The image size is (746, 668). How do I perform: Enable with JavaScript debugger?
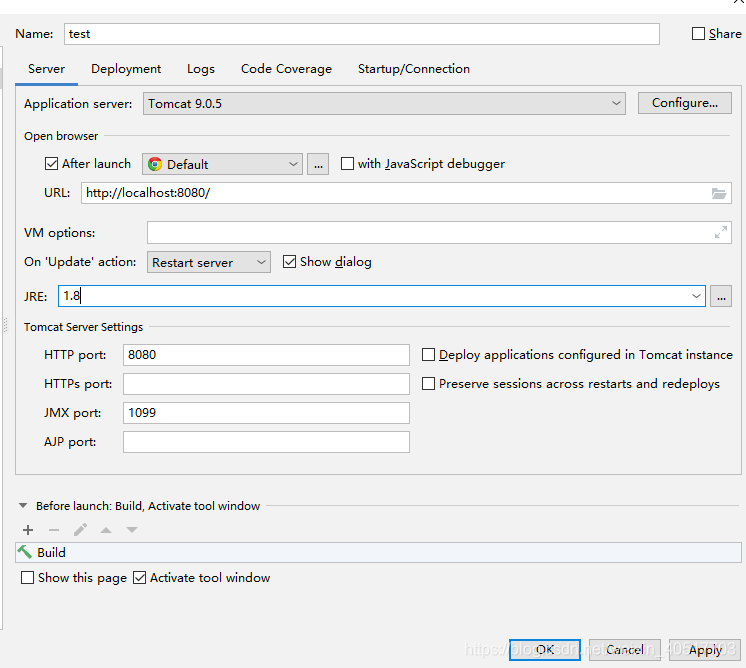tap(347, 164)
